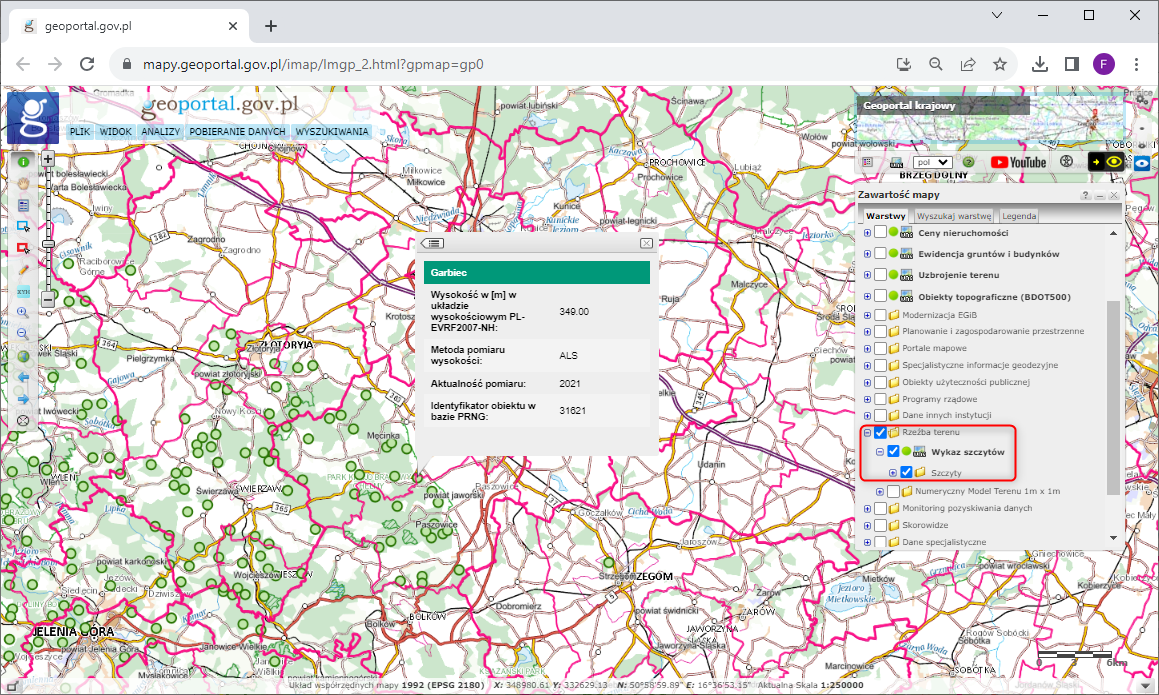Activate the hand pan tool

point(23,183)
